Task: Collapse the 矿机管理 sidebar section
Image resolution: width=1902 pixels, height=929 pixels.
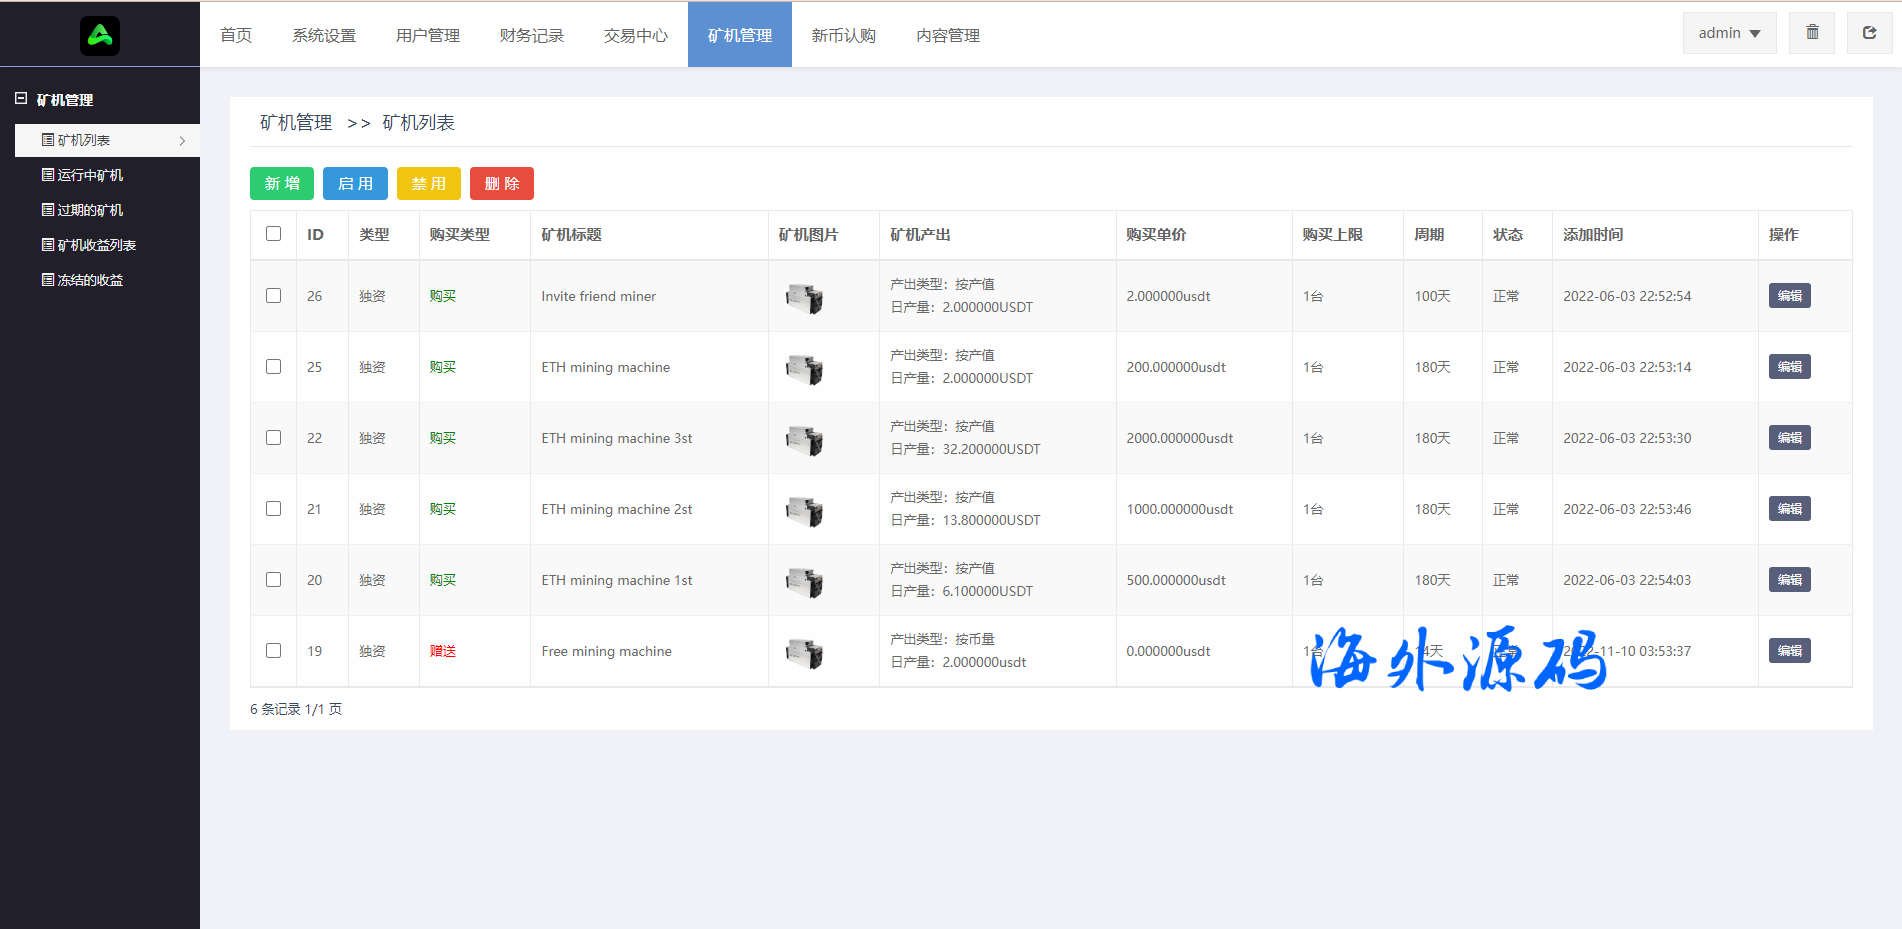Action: (21, 99)
